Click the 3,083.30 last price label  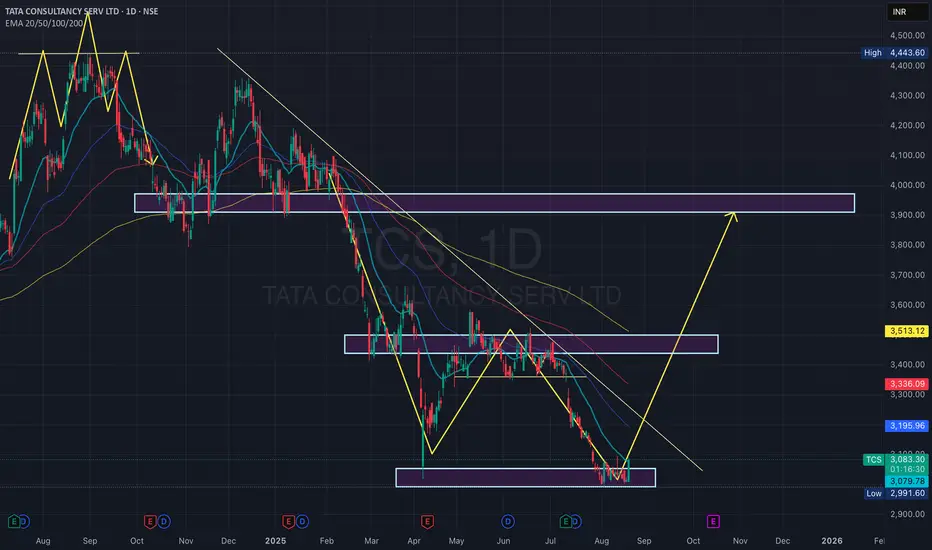point(907,460)
